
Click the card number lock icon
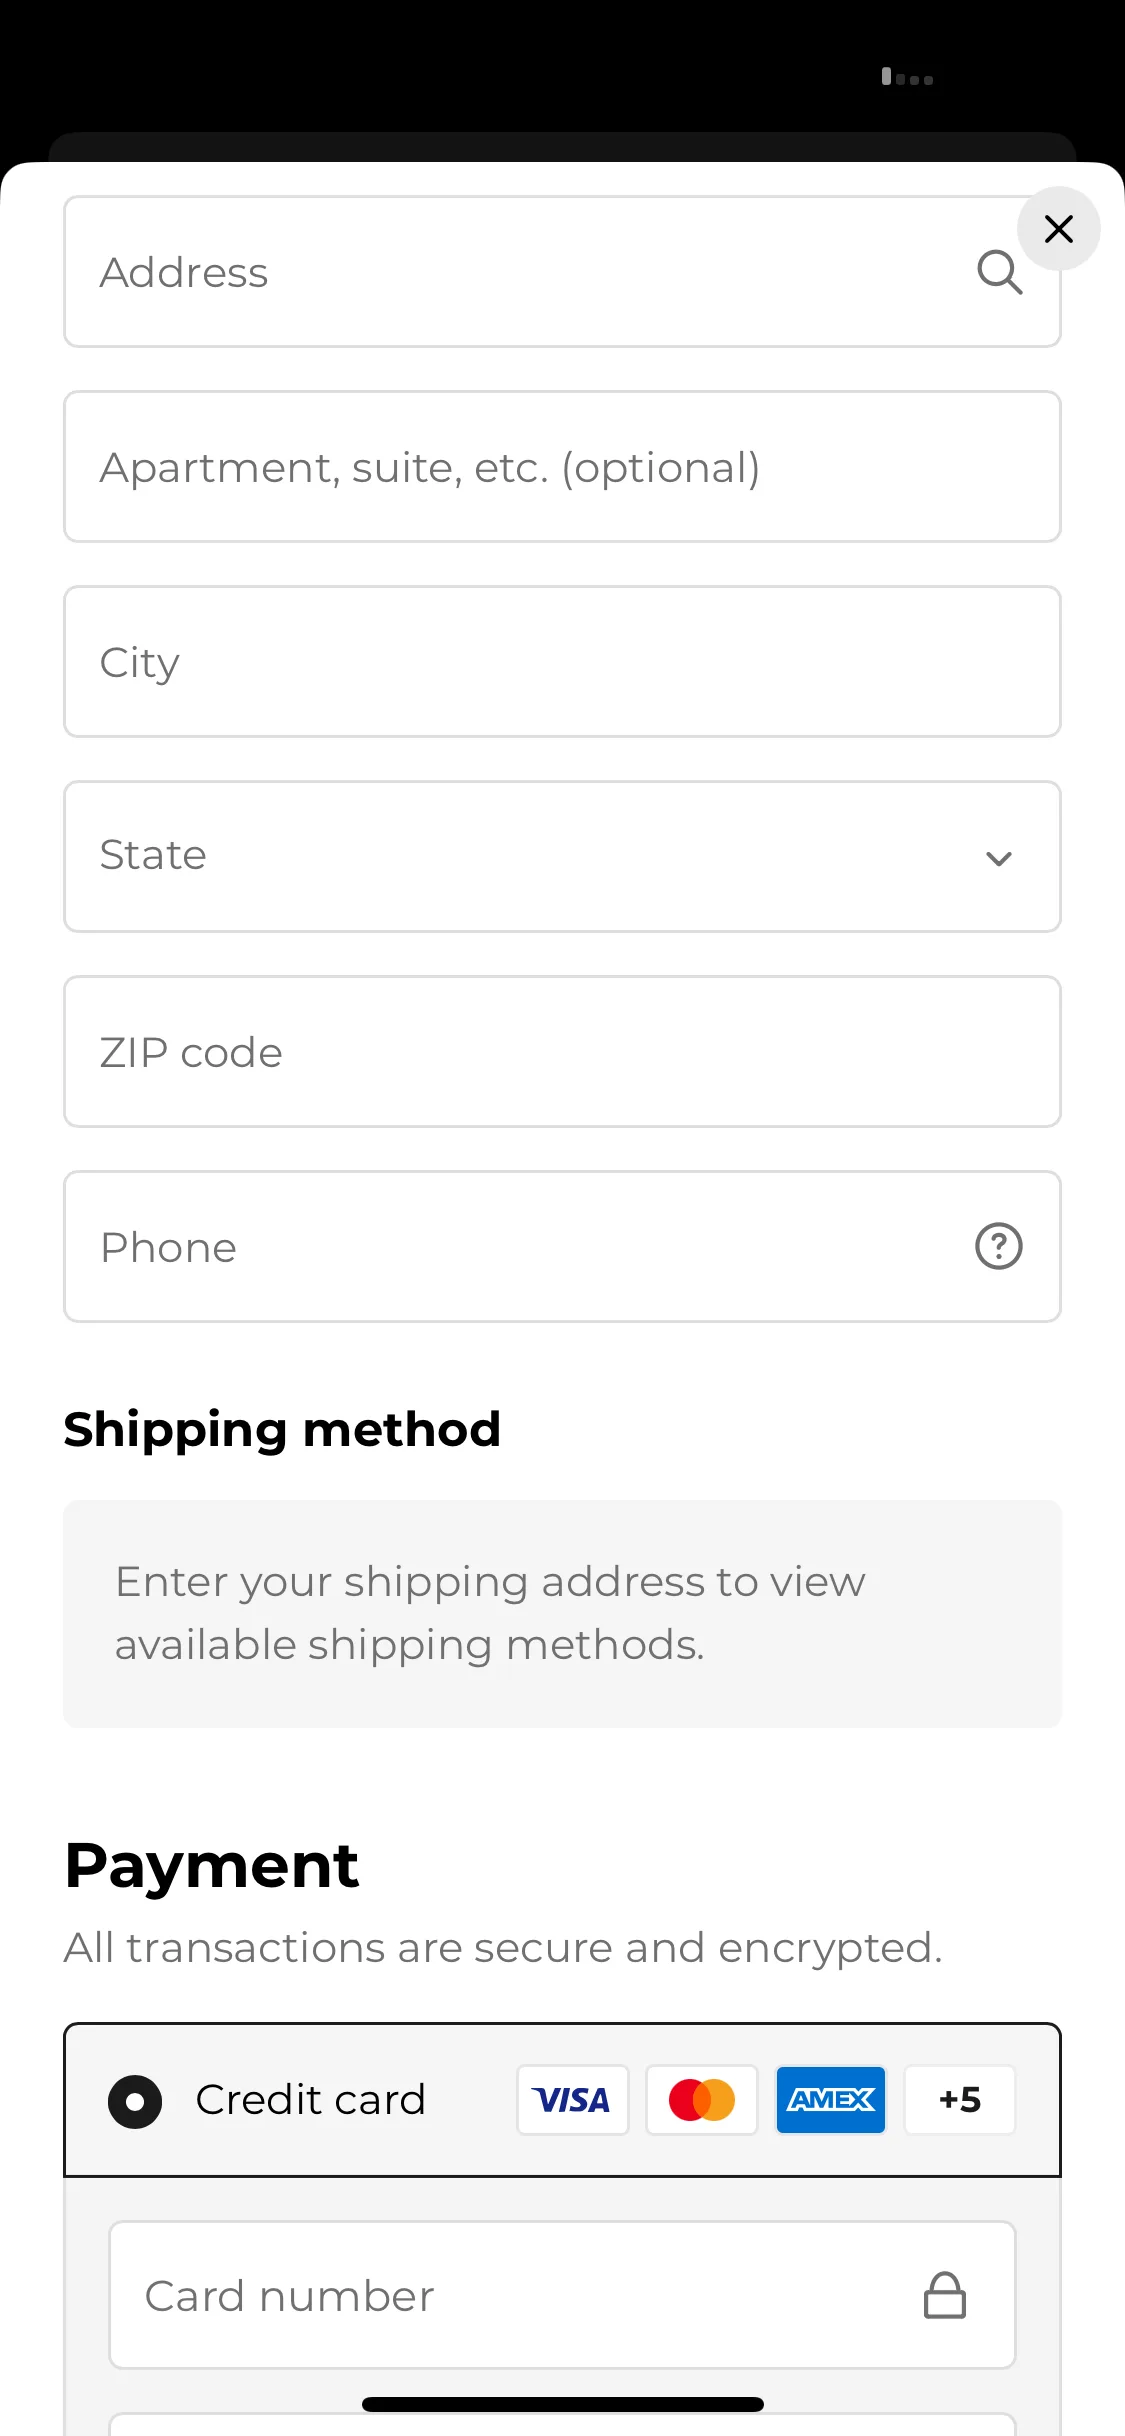944,2295
